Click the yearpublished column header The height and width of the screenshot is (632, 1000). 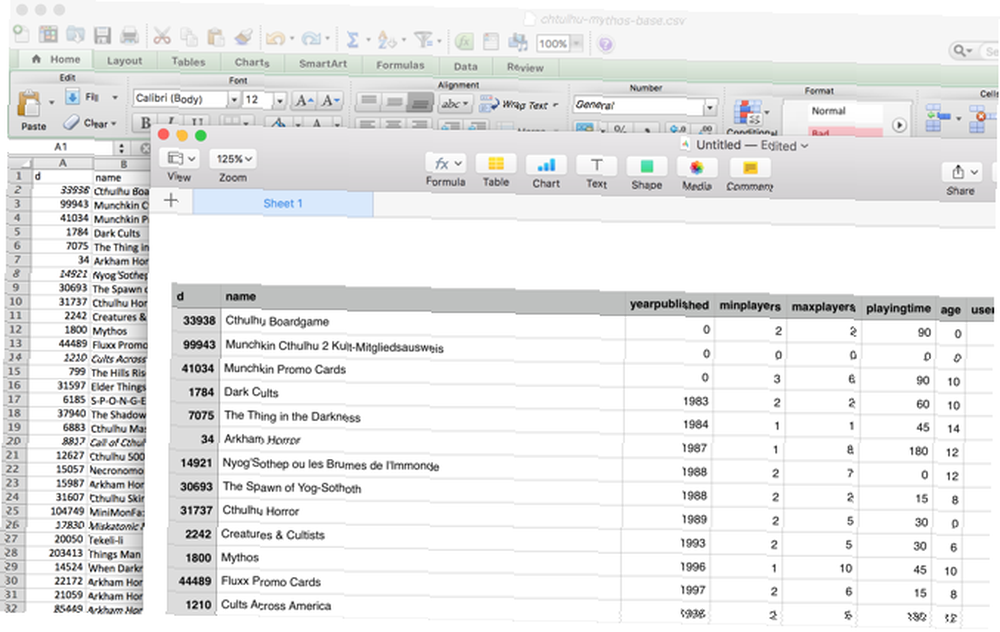[x=669, y=305]
